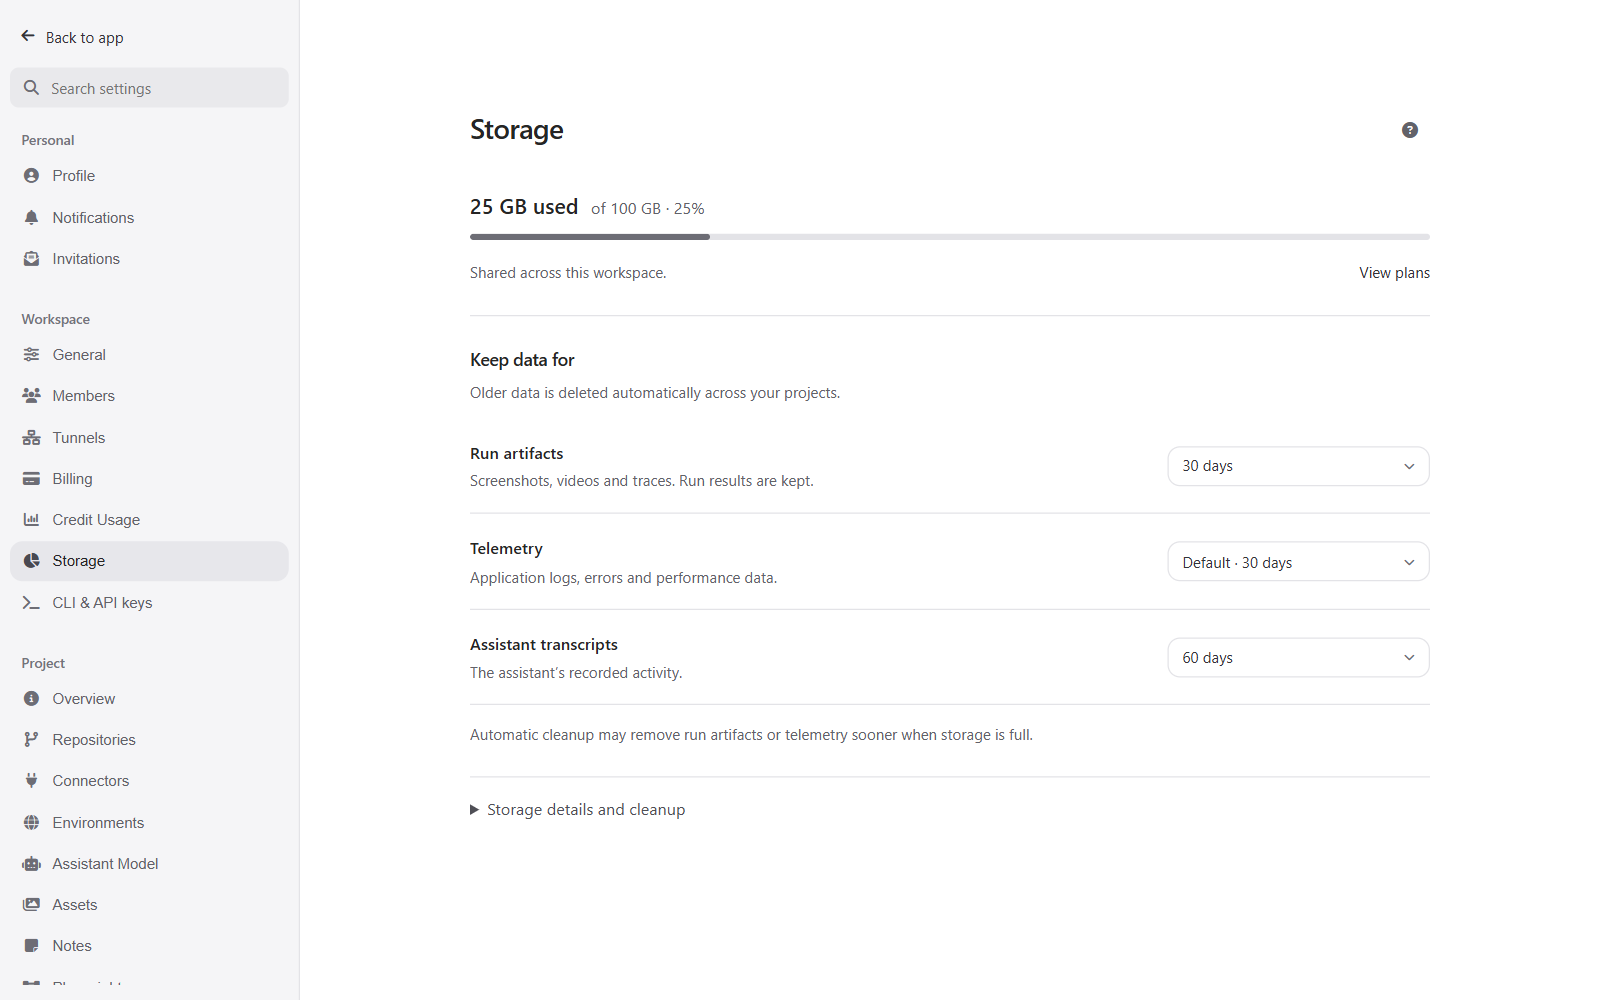Click the Search settings field
The width and height of the screenshot is (1600, 1000).
[x=149, y=88]
